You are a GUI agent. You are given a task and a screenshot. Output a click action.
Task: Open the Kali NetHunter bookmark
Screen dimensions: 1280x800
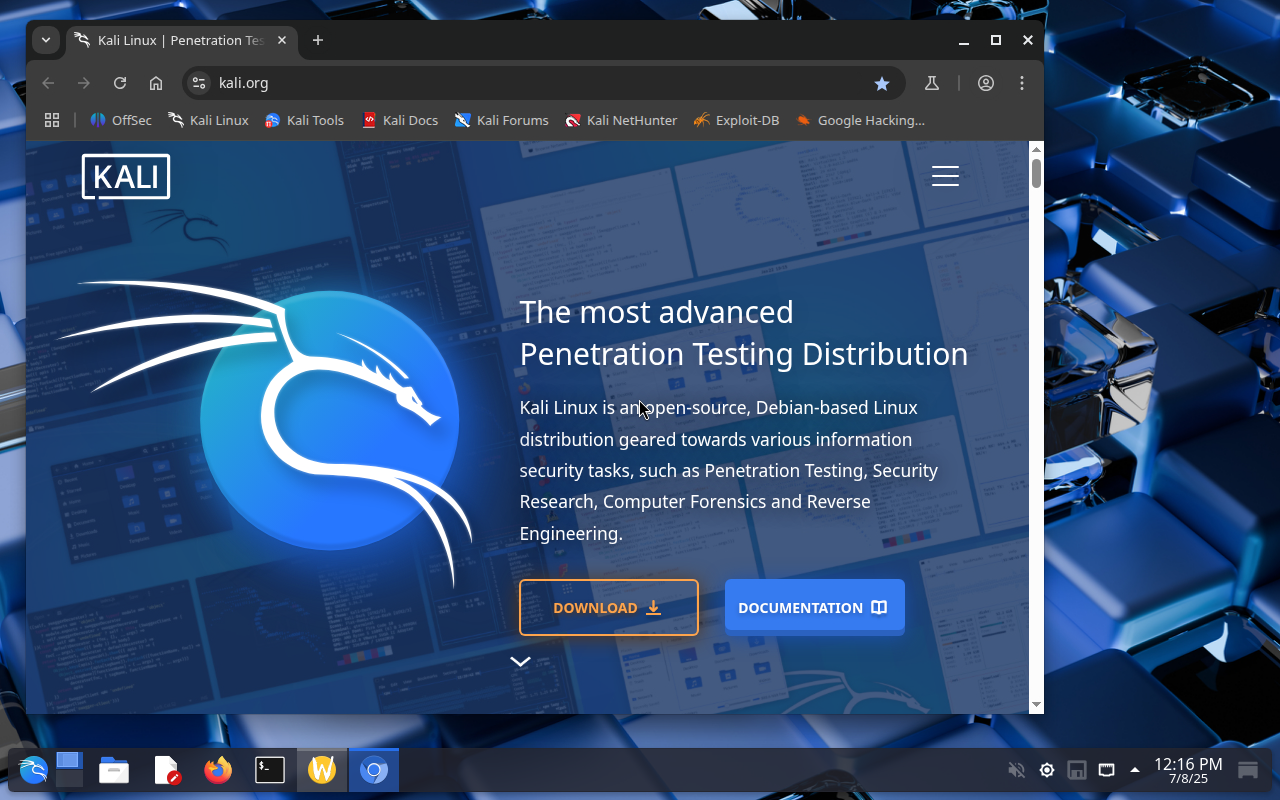(621, 120)
